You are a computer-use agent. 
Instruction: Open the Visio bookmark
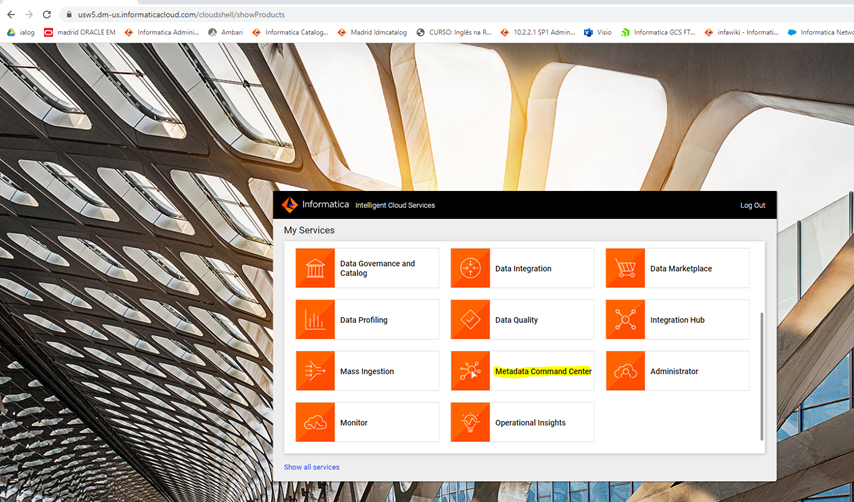597,32
